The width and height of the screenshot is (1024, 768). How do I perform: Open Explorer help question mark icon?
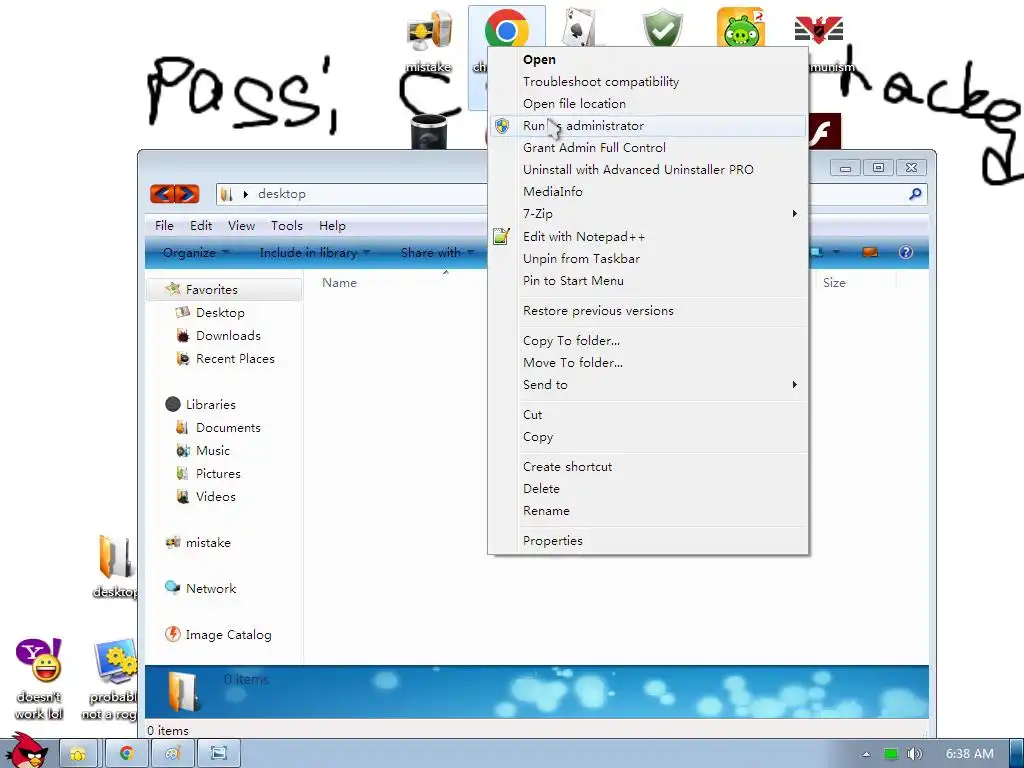click(906, 252)
